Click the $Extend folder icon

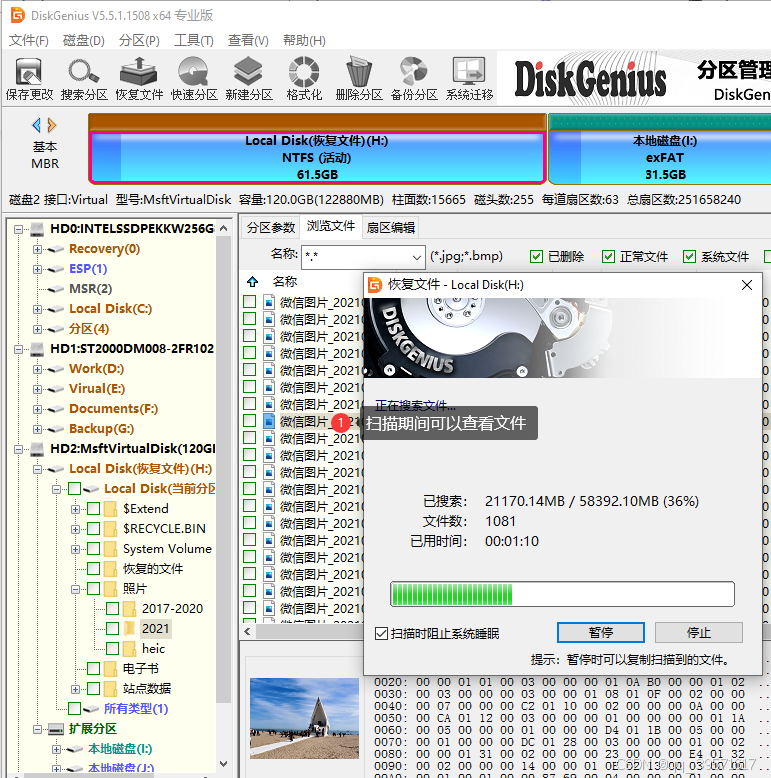111,509
